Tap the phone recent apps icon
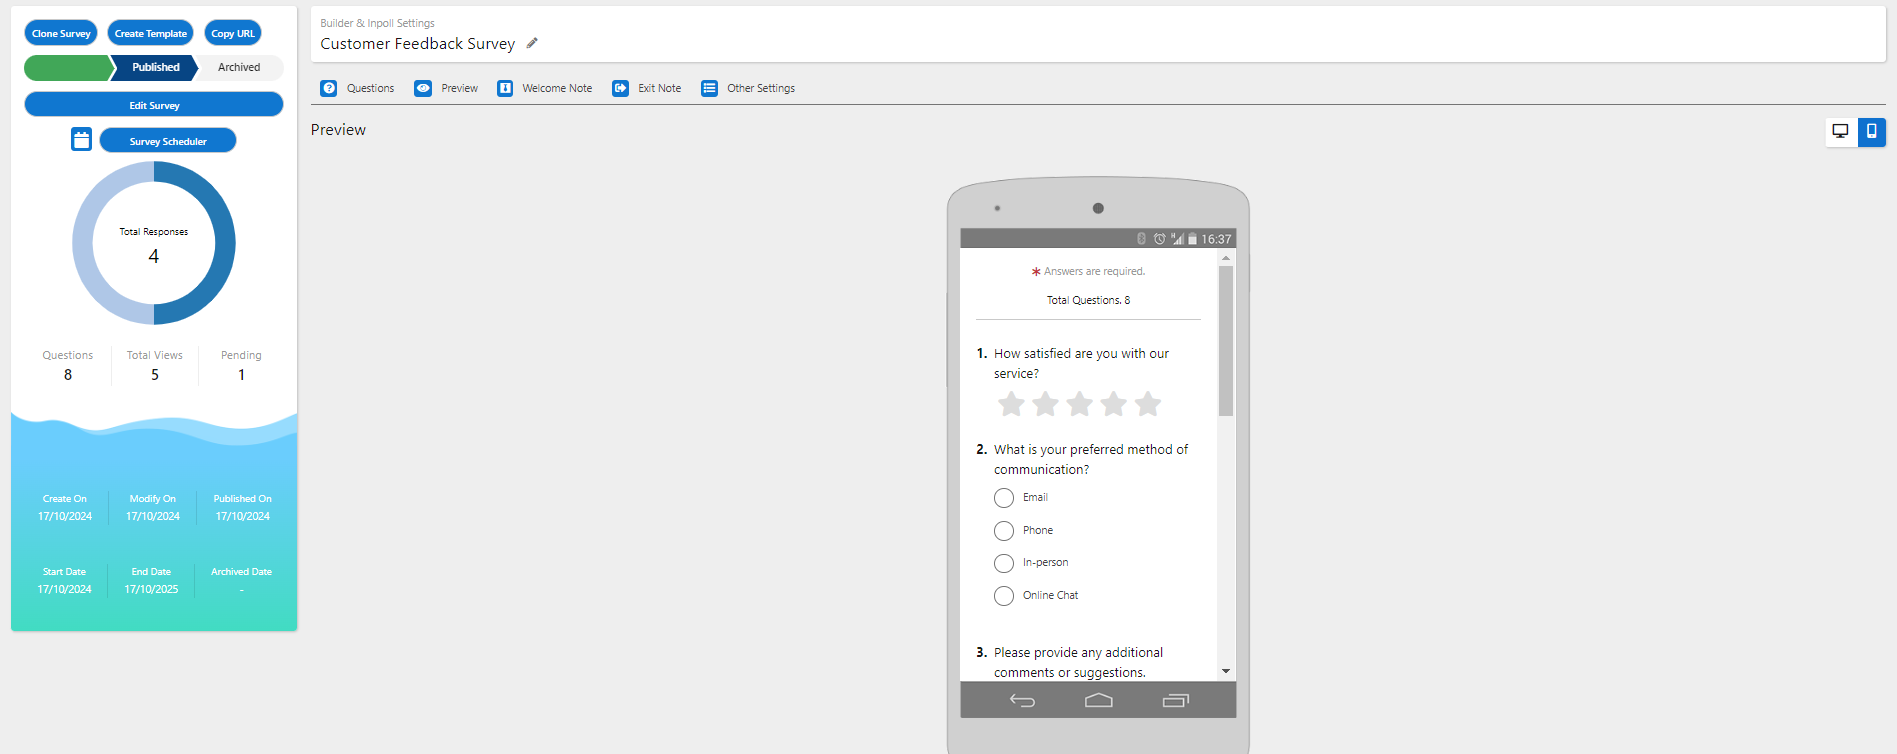Image resolution: width=1897 pixels, height=754 pixels. [x=1176, y=700]
